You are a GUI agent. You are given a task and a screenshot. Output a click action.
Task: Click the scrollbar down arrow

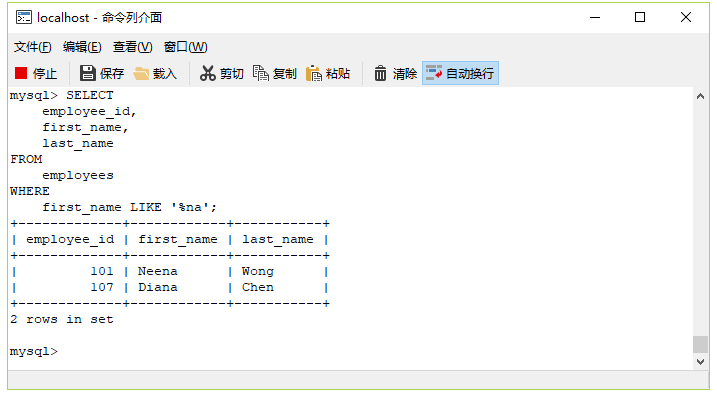(700, 362)
